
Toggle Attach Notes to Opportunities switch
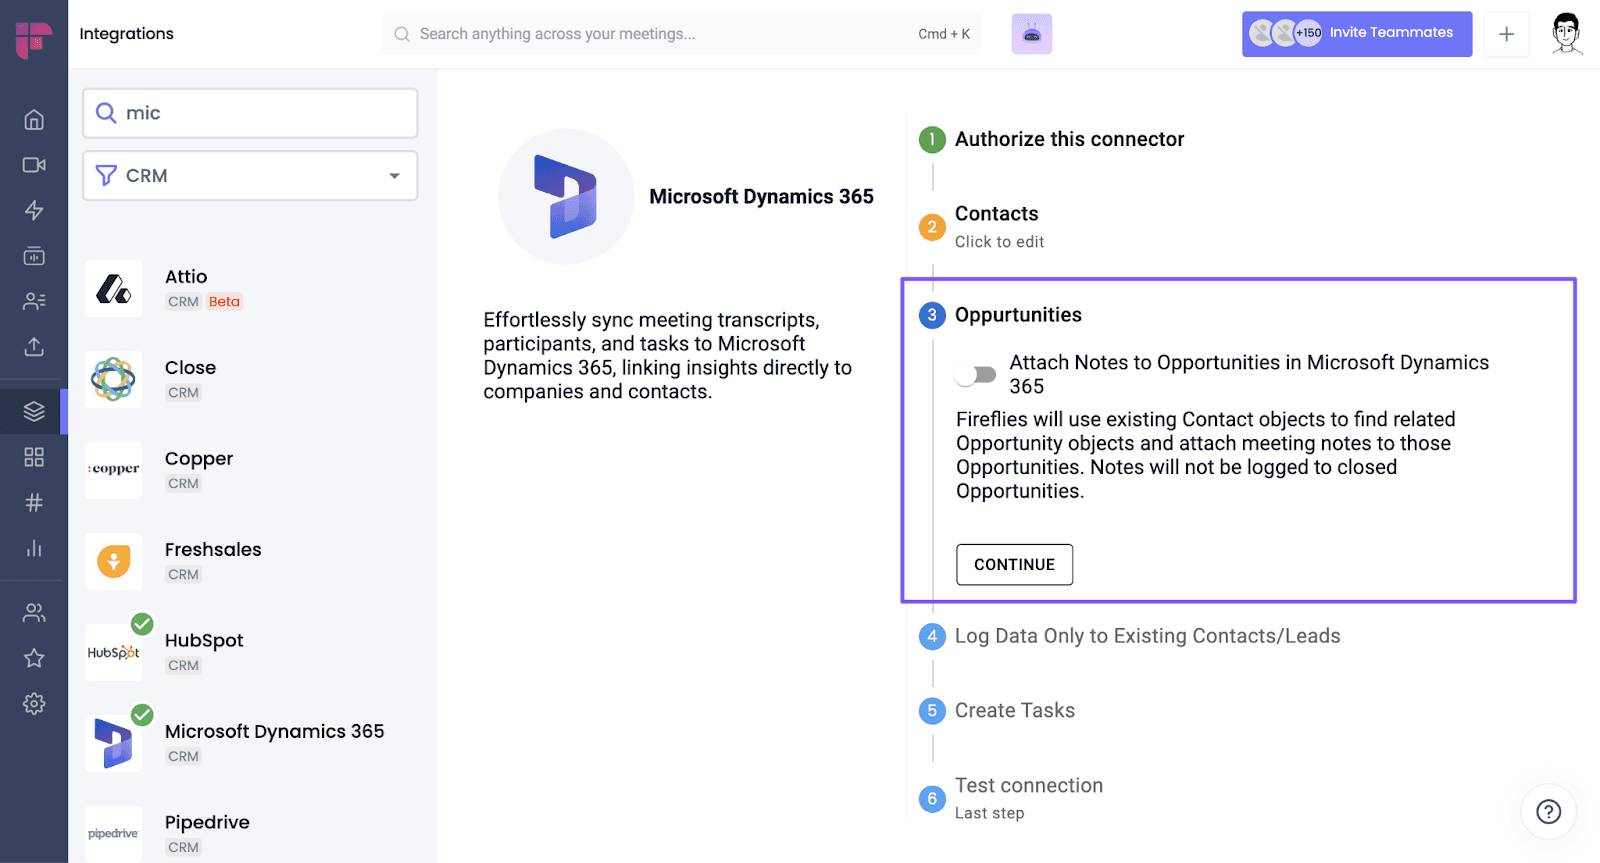pos(976,375)
